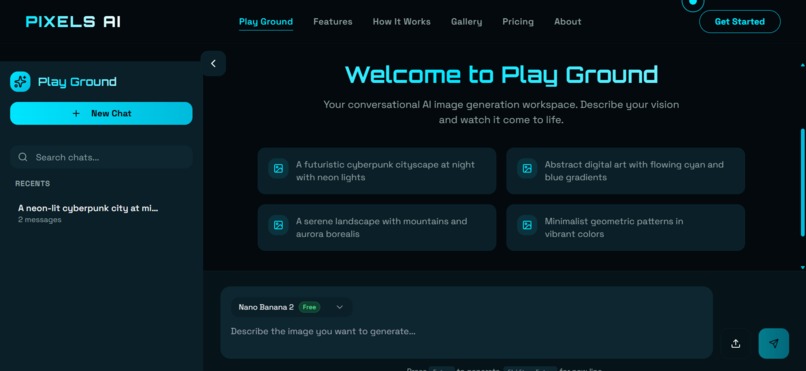The height and width of the screenshot is (371, 806).
Task: Focus the Search chats field
Action: pos(101,157)
